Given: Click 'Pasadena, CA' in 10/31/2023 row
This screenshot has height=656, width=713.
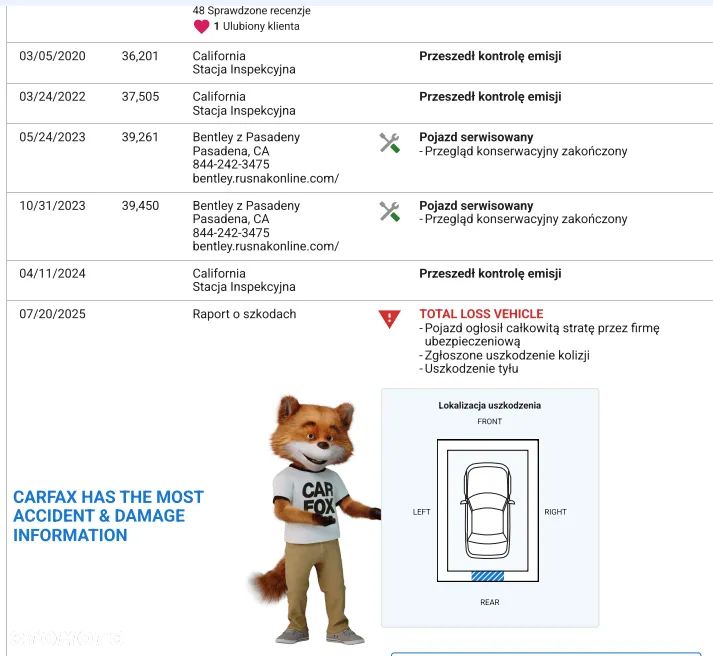Looking at the screenshot, I should (231, 219).
